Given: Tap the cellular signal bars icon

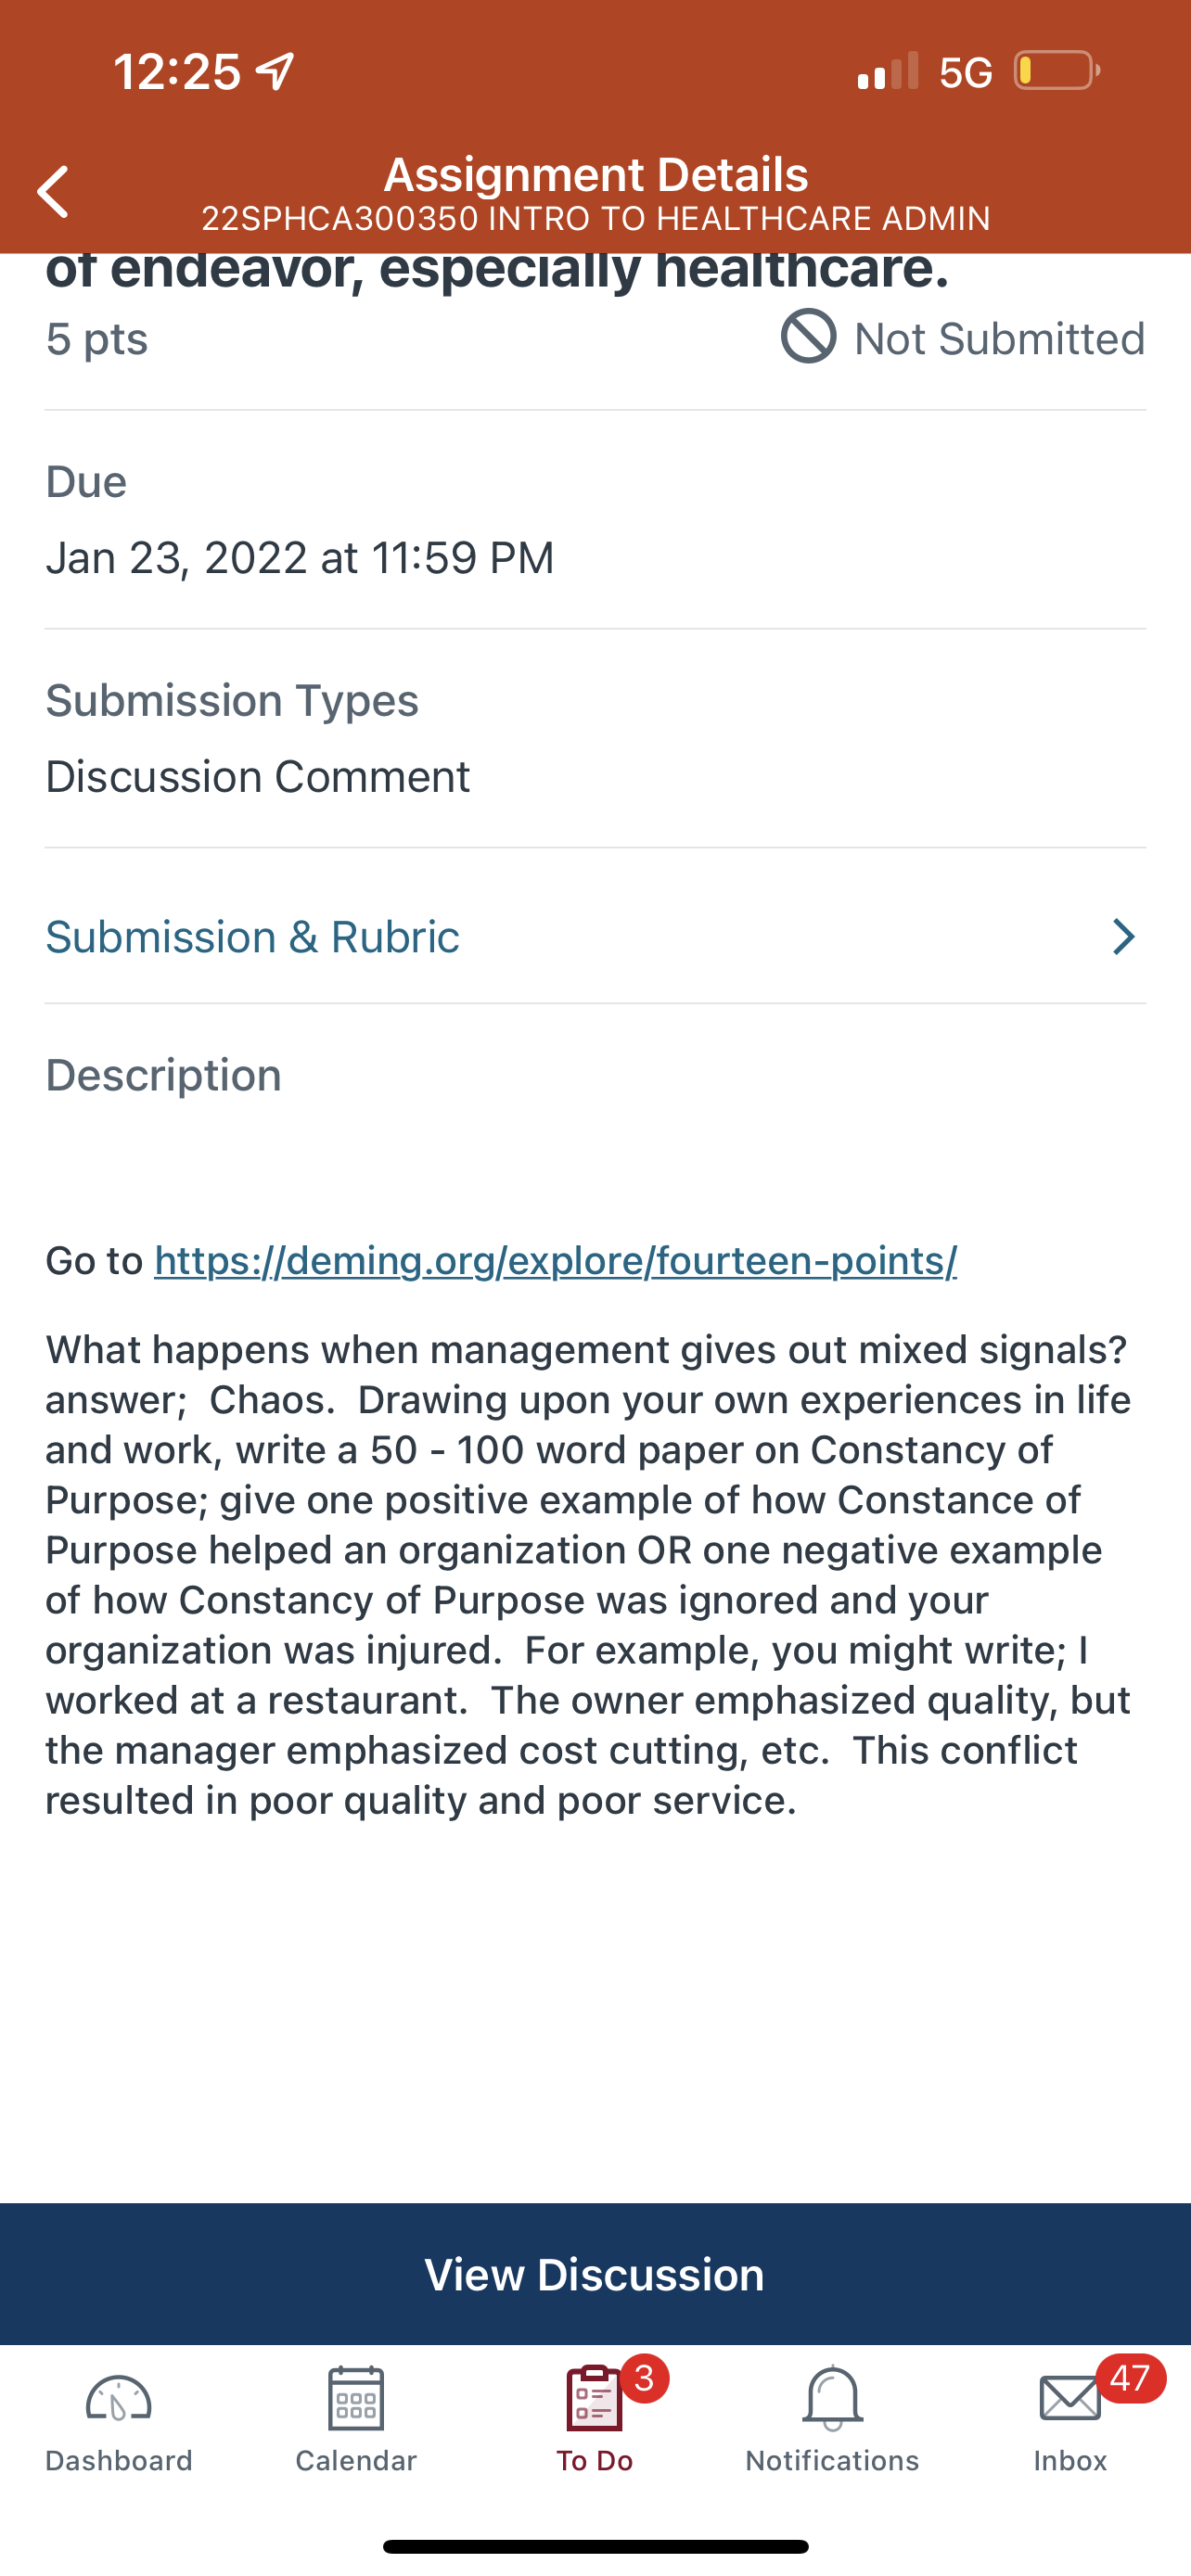Looking at the screenshot, I should click(888, 71).
